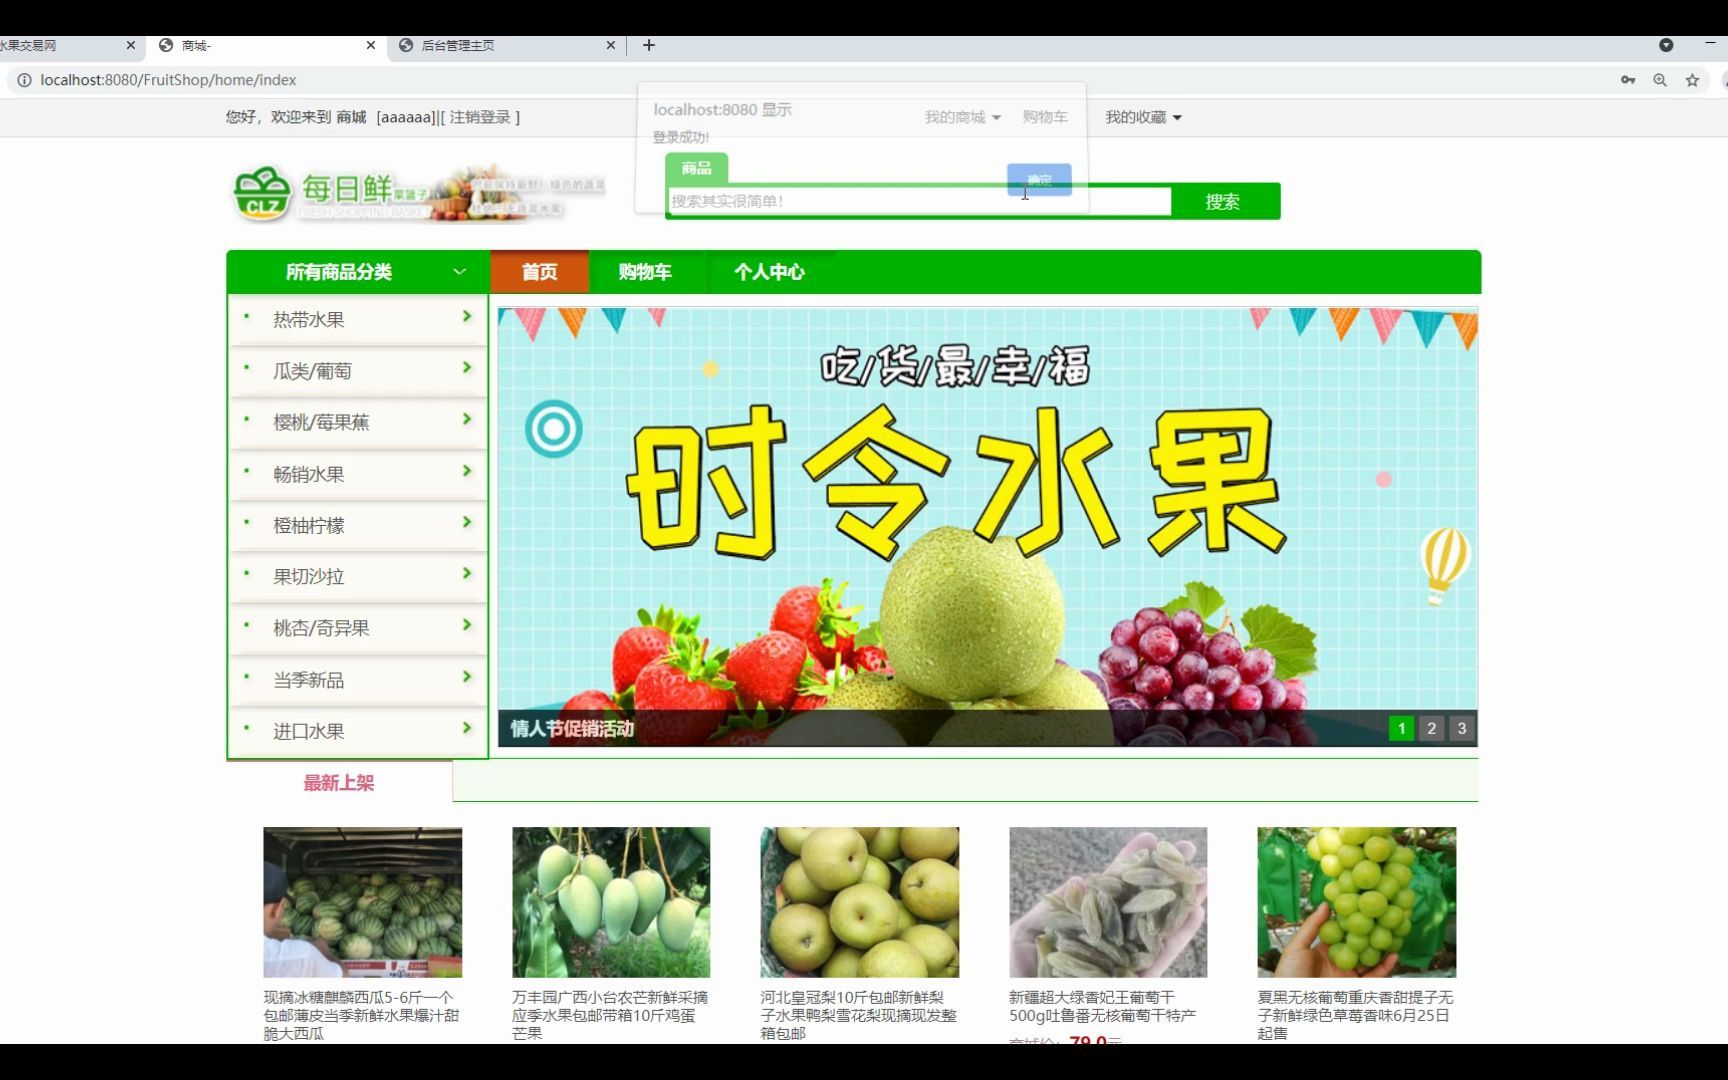
Task: Open the 葡萄干 raisin product thumbnail
Action: 1108,902
